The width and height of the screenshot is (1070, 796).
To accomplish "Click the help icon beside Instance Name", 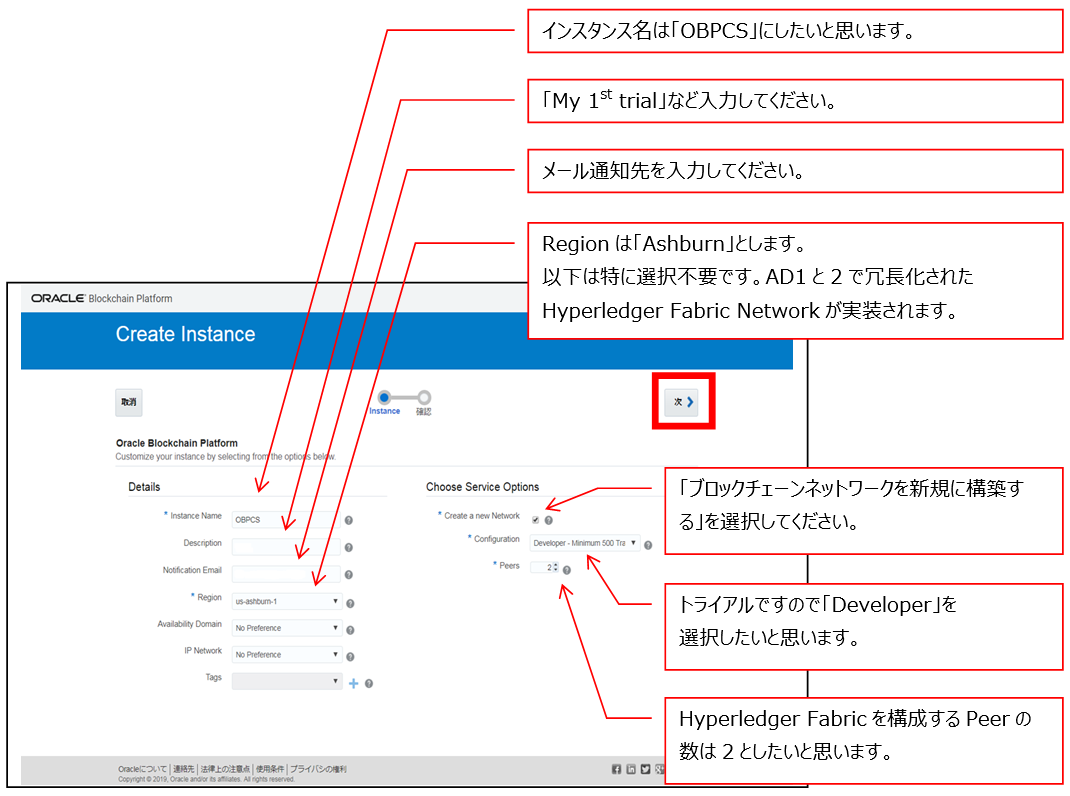I will click(x=349, y=520).
